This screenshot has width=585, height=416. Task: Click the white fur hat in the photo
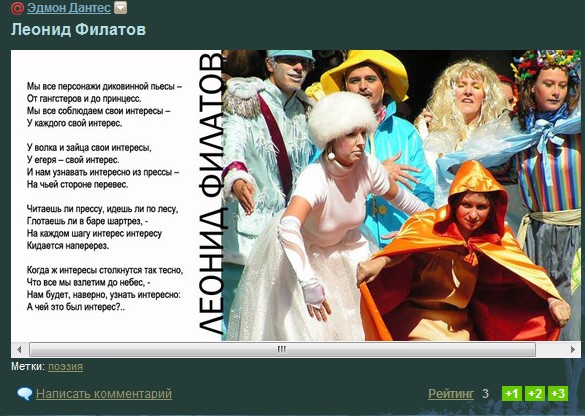pos(342,118)
